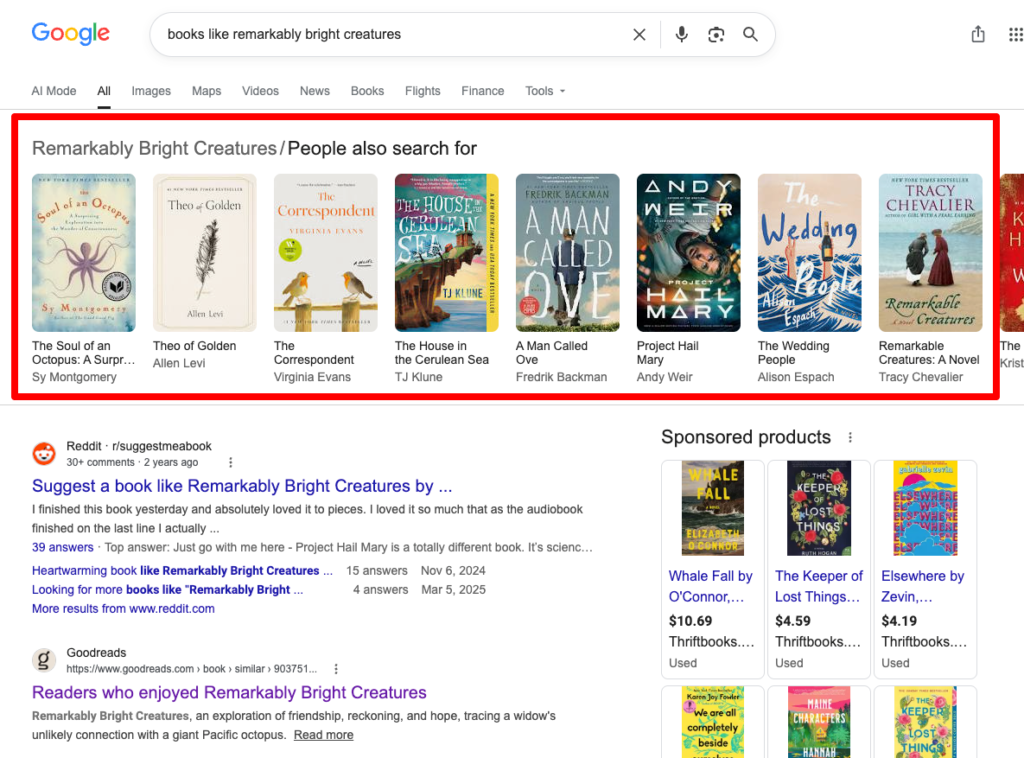Open The Soul of an Octopus cover
The height and width of the screenshot is (758, 1024).
84,253
